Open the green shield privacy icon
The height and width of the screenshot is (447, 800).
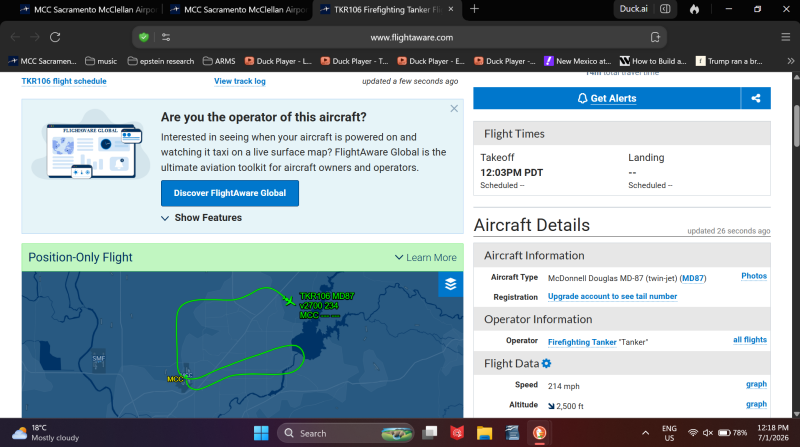144,37
